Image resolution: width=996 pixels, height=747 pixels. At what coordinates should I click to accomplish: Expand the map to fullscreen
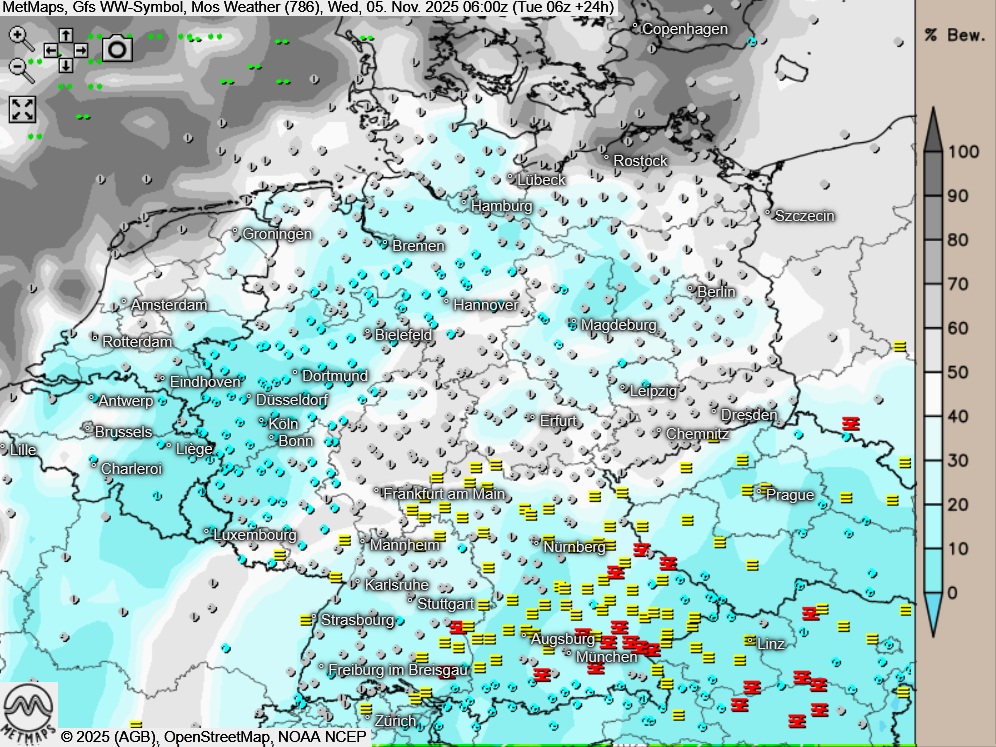point(22,109)
